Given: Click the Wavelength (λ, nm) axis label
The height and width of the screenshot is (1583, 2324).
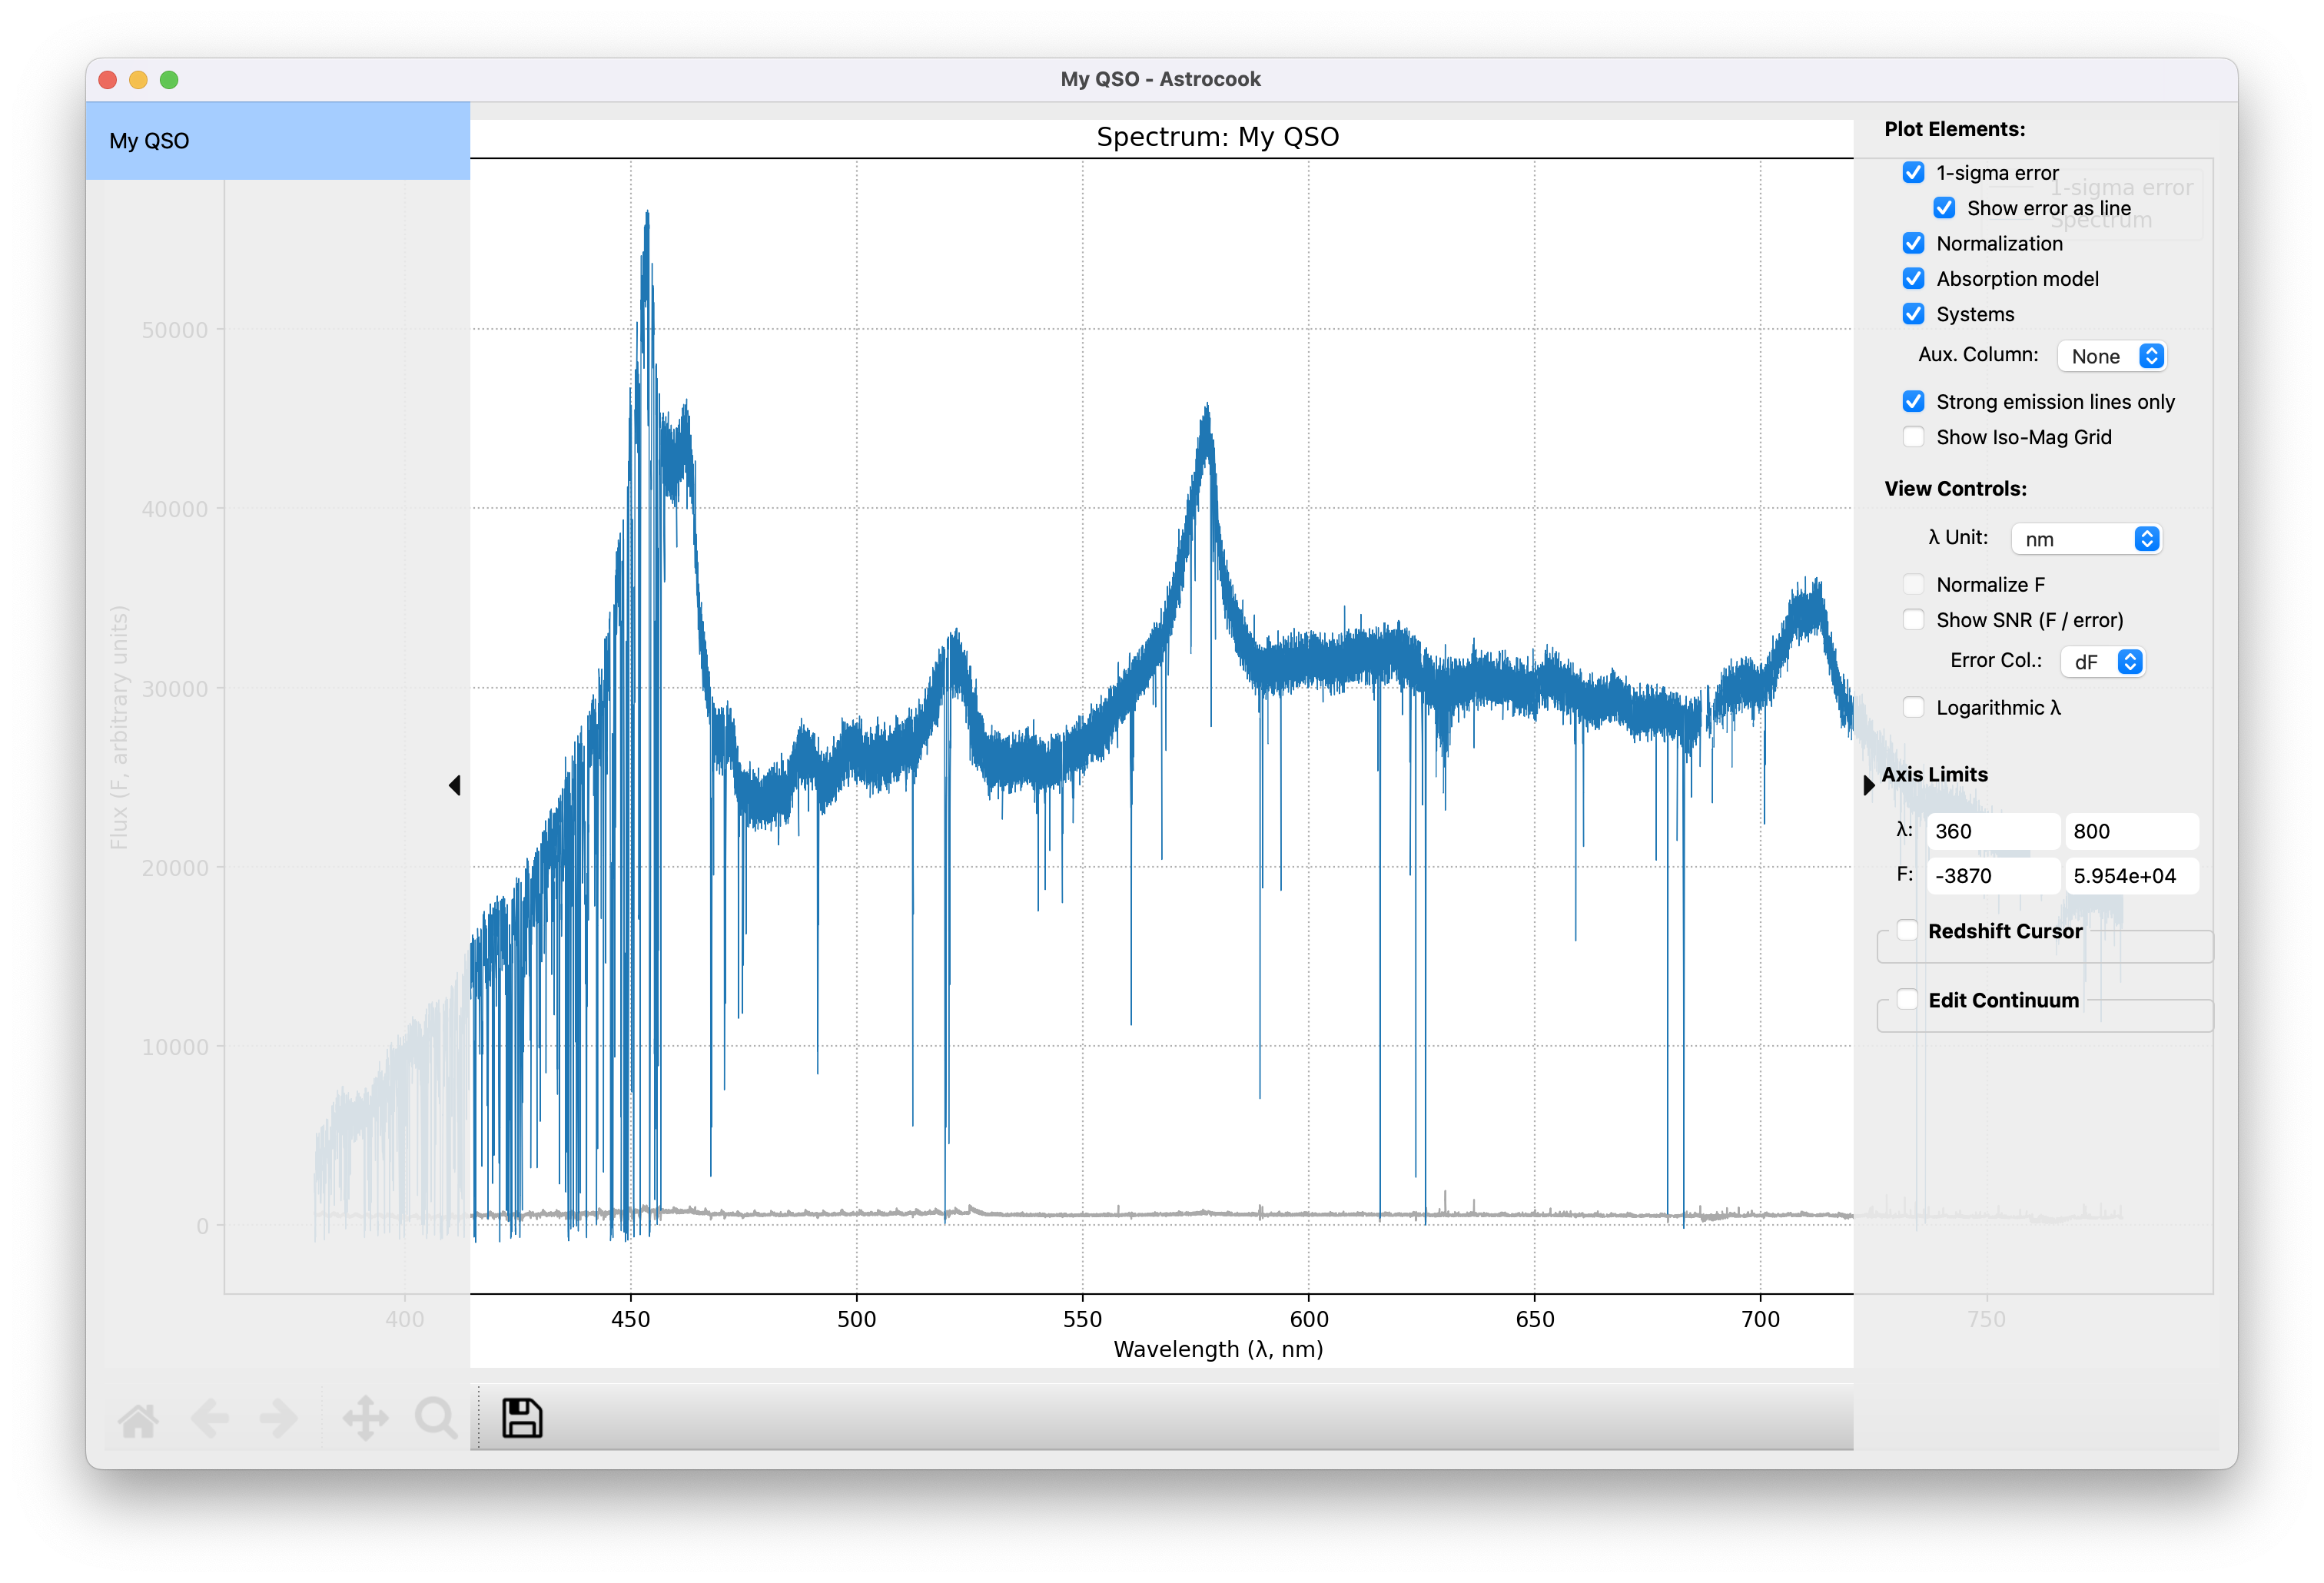Looking at the screenshot, I should click(x=1218, y=1349).
